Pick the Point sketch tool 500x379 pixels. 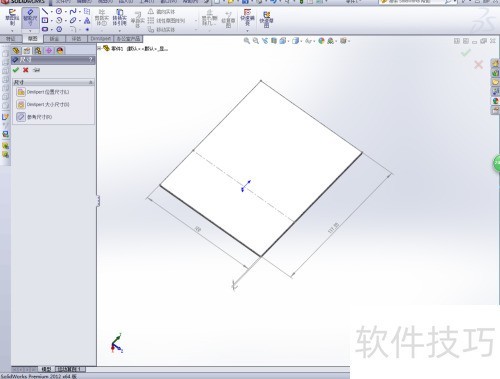point(87,29)
